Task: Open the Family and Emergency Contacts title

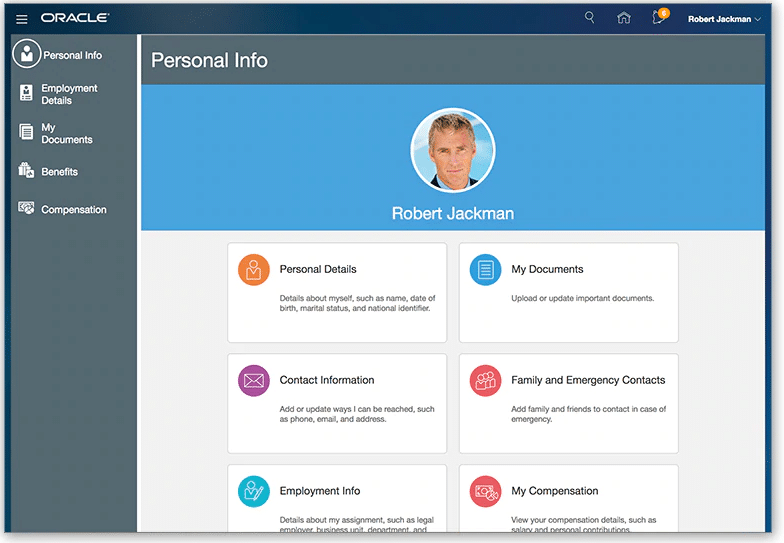Action: (x=588, y=380)
